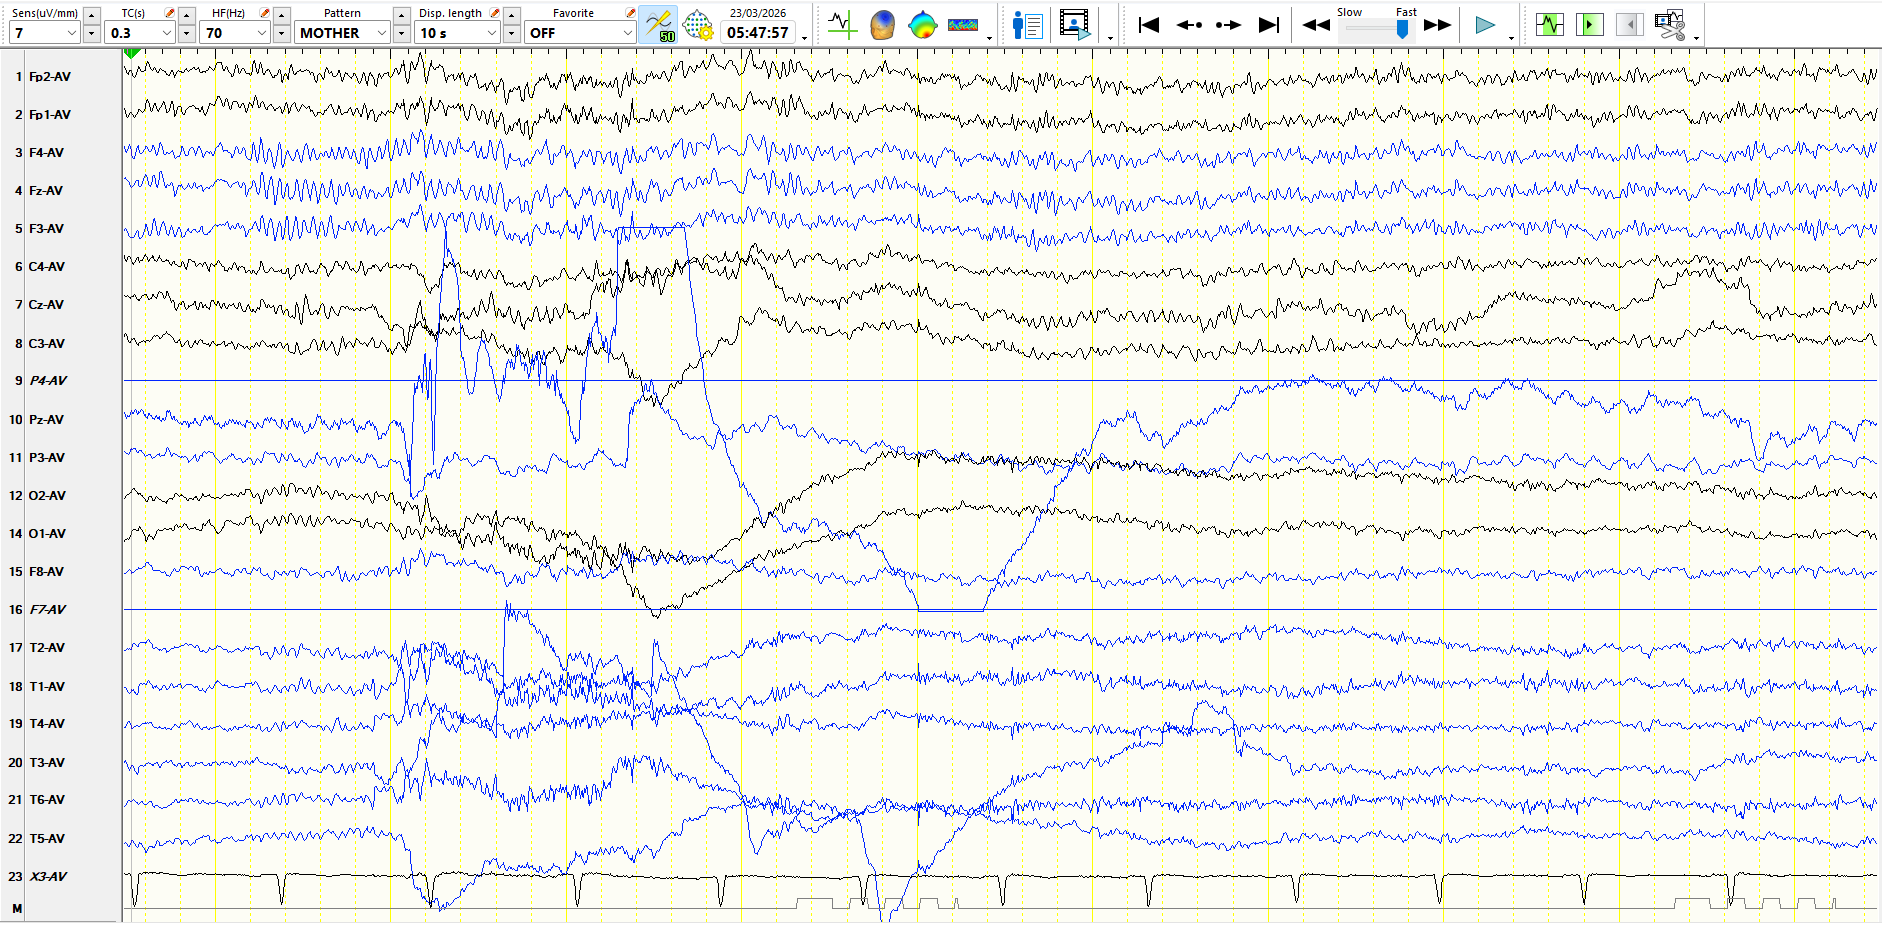This screenshot has width=1882, height=926.
Task: Click the green event marker above the traces
Action: pyautogui.click(x=131, y=53)
